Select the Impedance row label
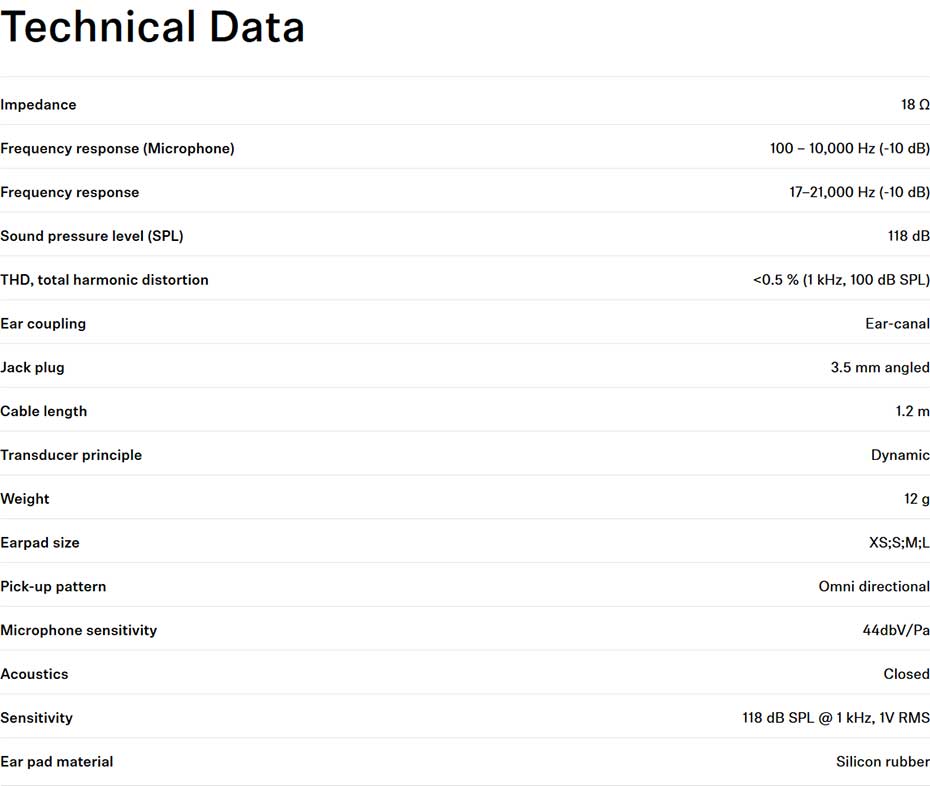 (x=39, y=104)
